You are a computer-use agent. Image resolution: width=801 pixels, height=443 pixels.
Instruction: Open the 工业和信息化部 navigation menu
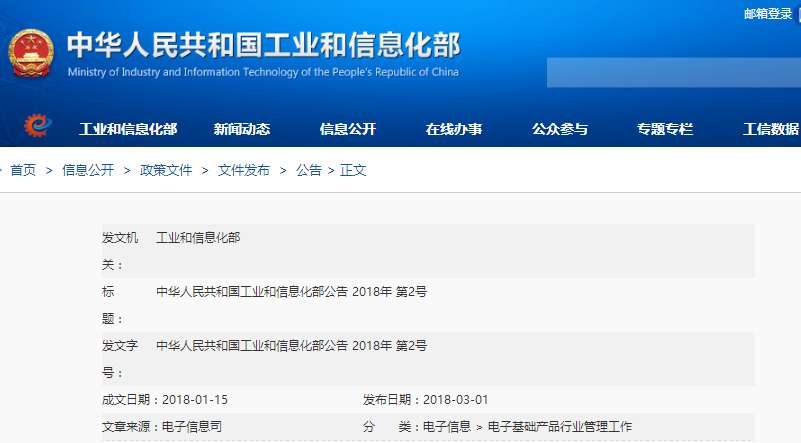tap(128, 129)
